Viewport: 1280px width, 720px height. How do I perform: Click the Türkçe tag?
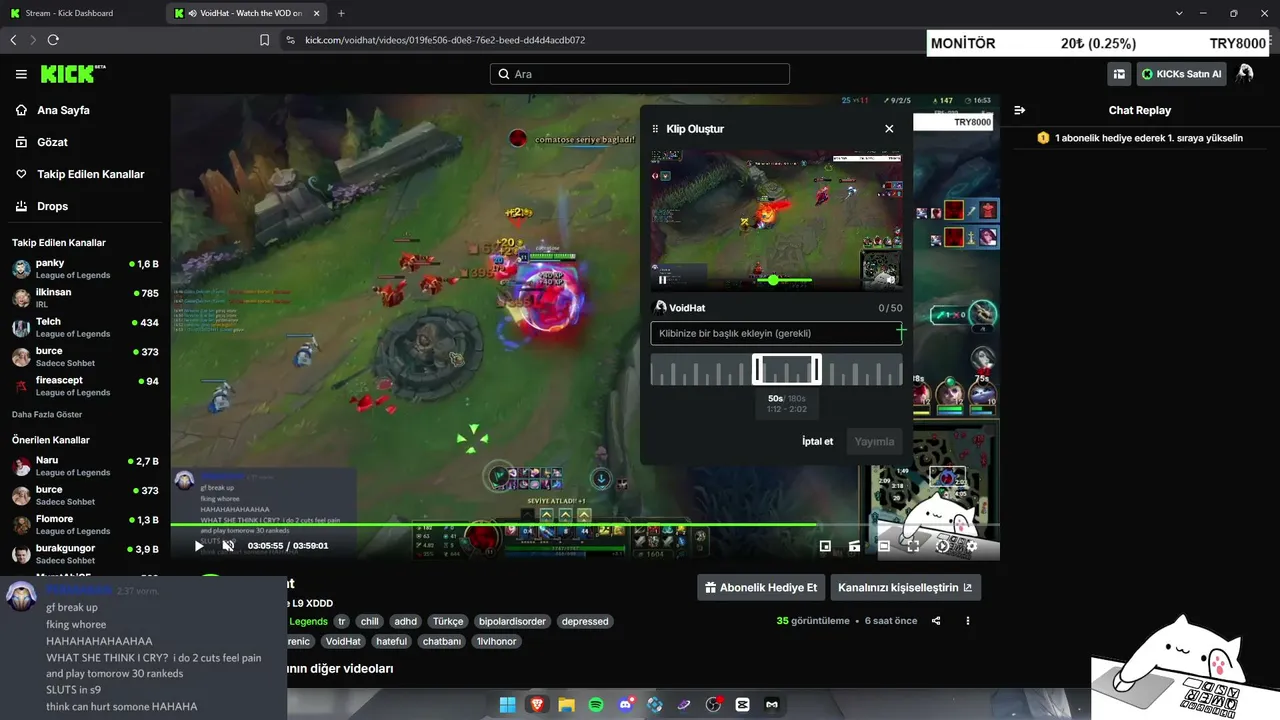[448, 621]
